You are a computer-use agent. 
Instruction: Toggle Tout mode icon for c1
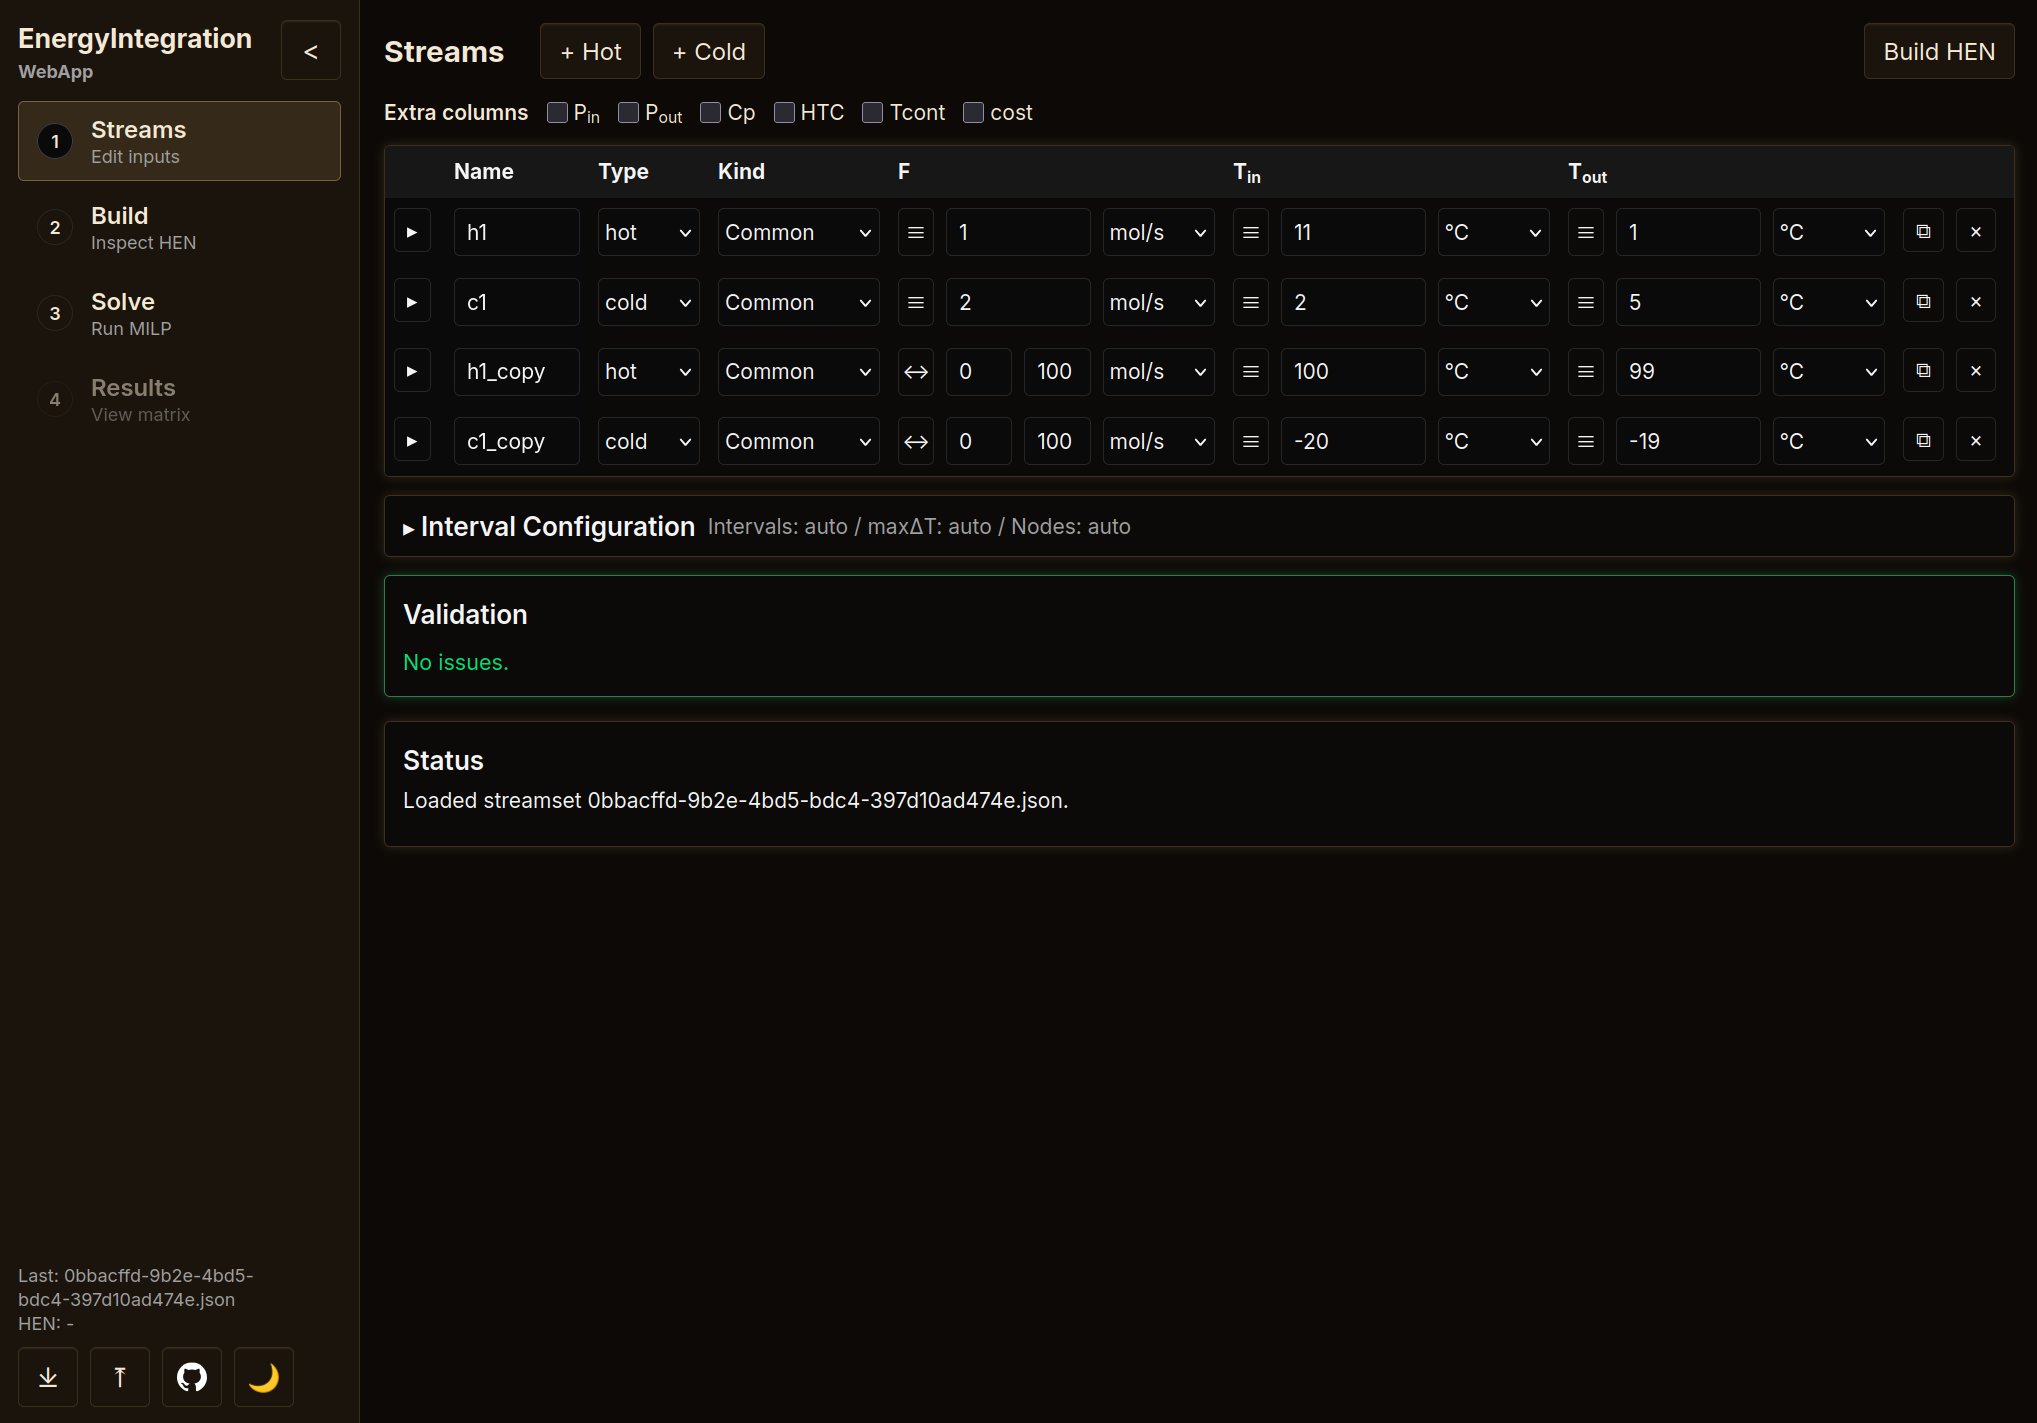click(1586, 302)
